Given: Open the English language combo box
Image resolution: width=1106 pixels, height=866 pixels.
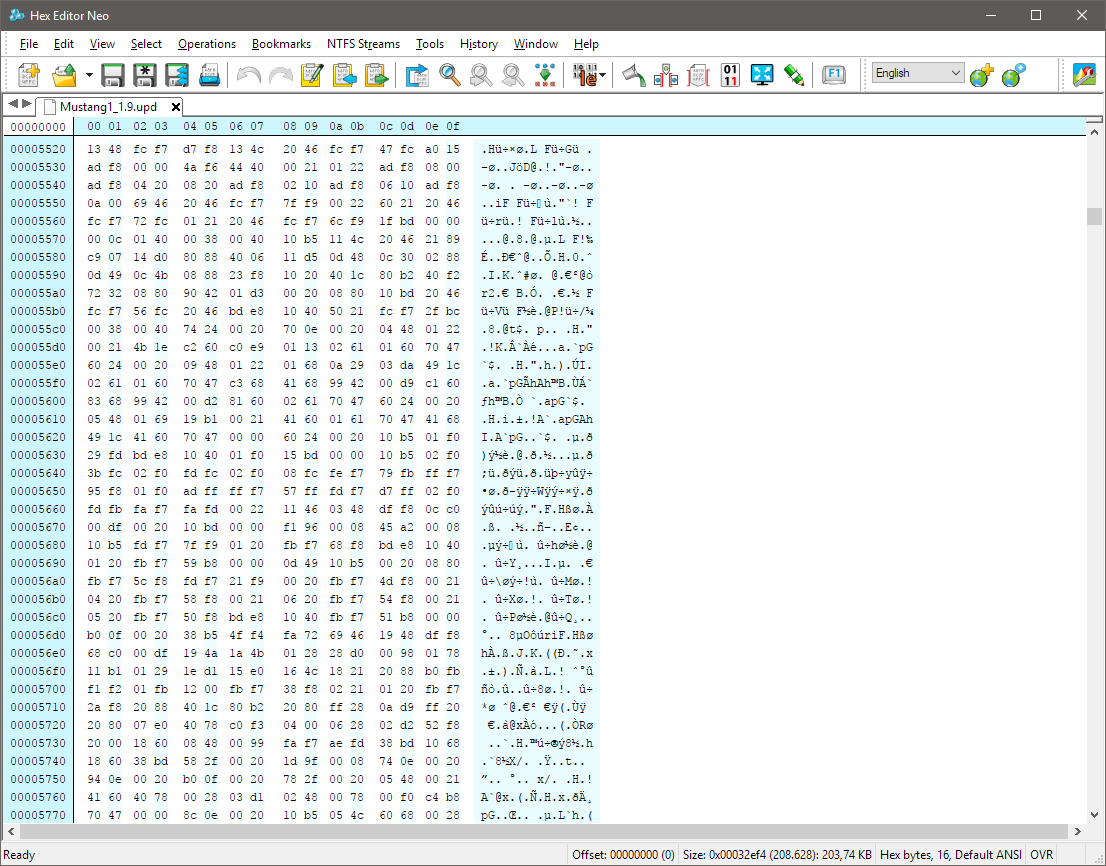Looking at the screenshot, I should click(917, 73).
